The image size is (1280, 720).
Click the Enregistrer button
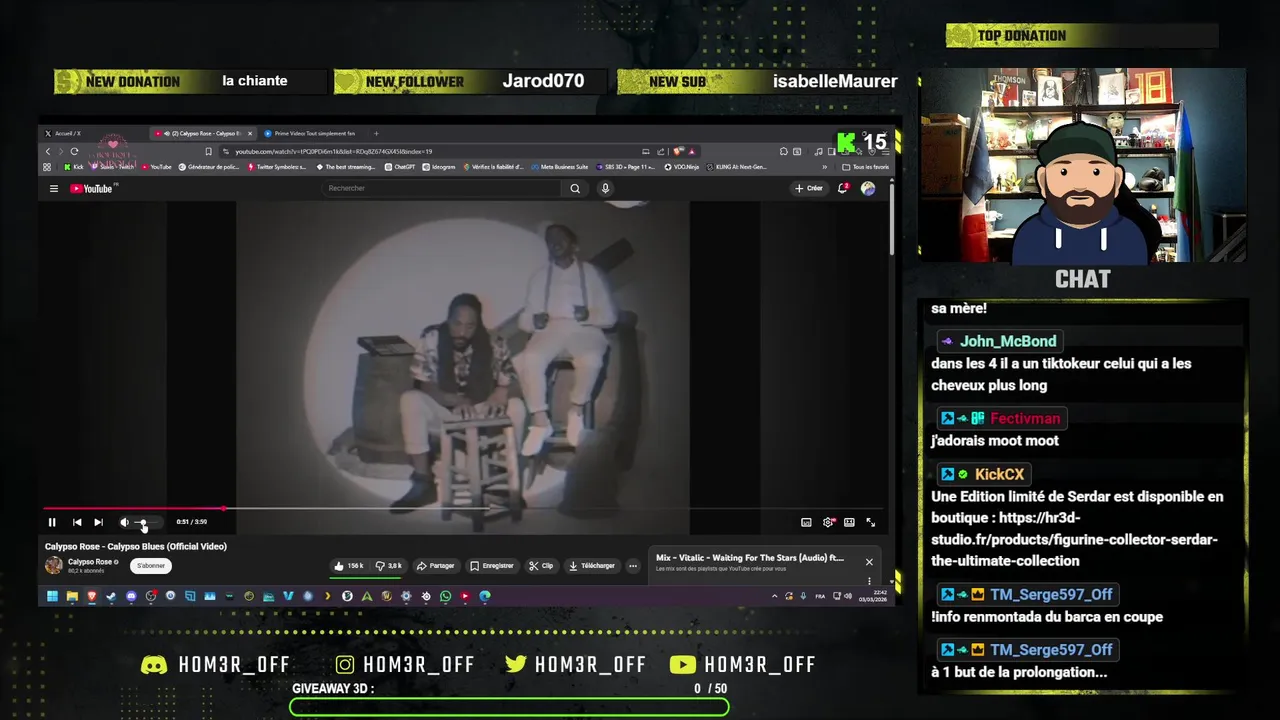492,566
